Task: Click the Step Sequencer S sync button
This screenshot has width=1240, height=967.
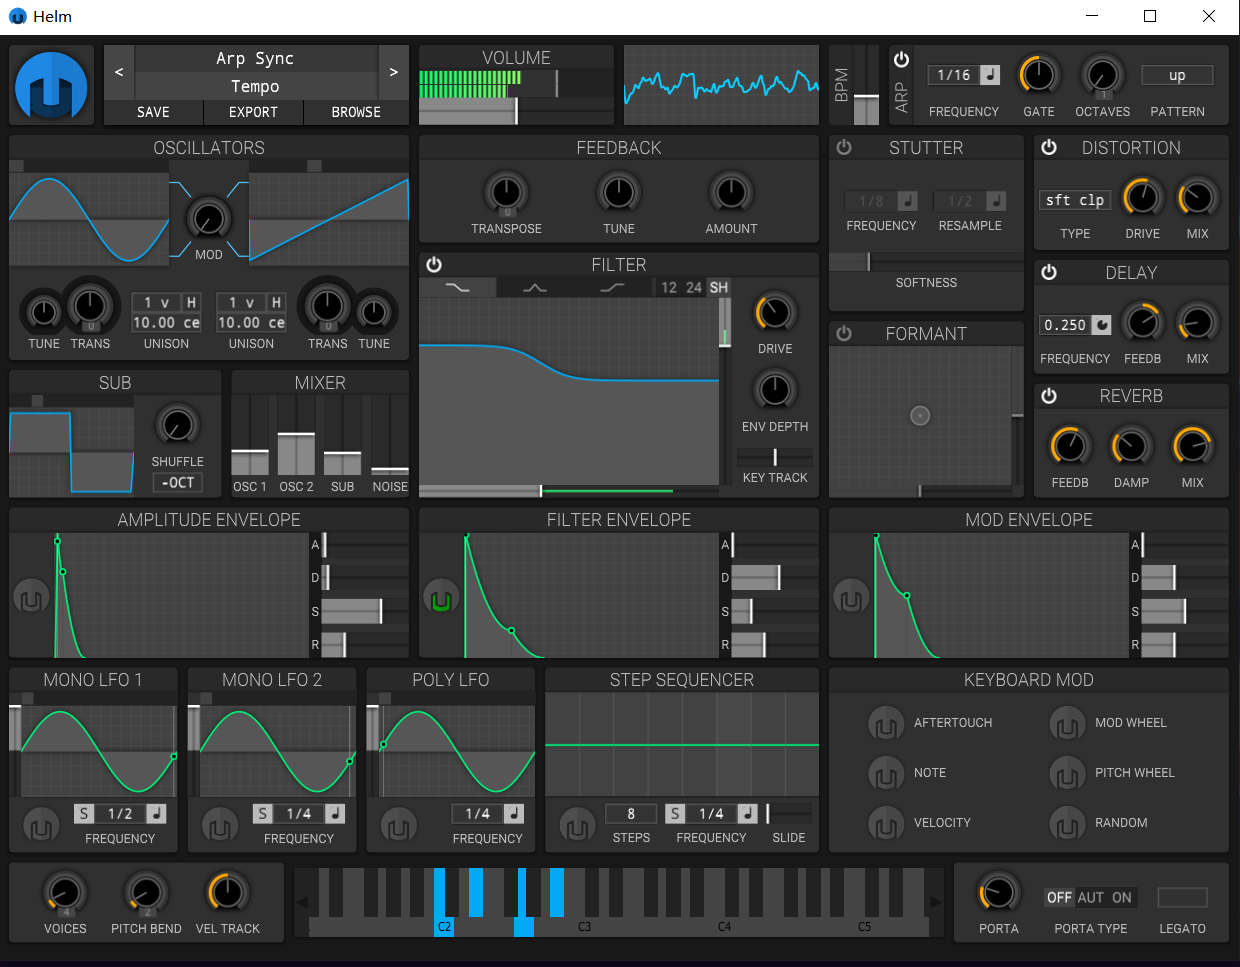Action: pos(675,814)
